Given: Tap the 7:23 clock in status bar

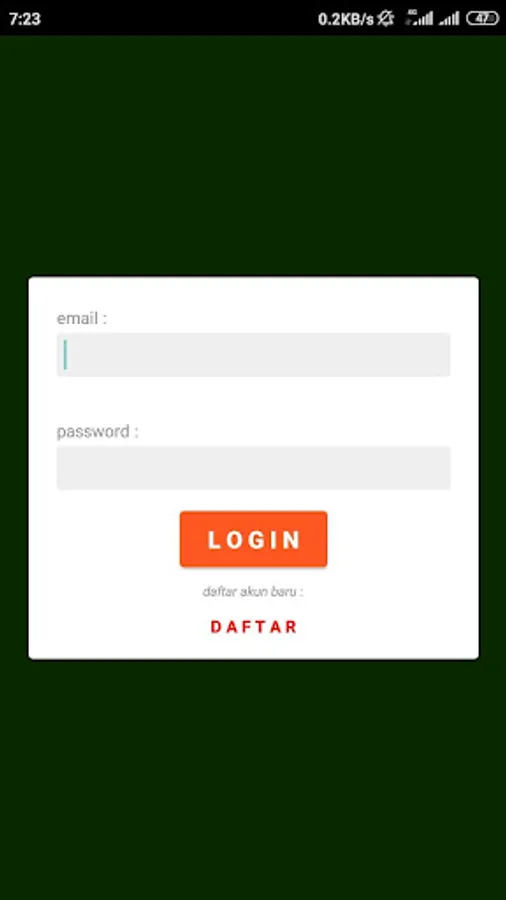Looking at the screenshot, I should point(25,19).
